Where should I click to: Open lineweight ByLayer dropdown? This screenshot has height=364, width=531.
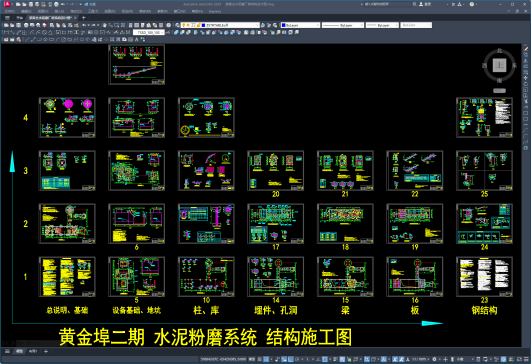[382, 25]
